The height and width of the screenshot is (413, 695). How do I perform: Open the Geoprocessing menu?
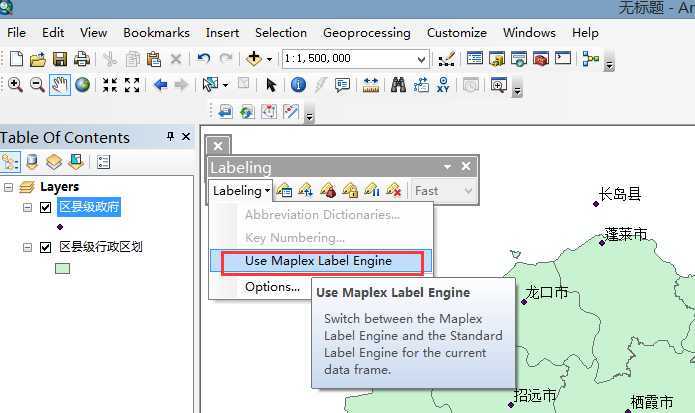(x=367, y=33)
